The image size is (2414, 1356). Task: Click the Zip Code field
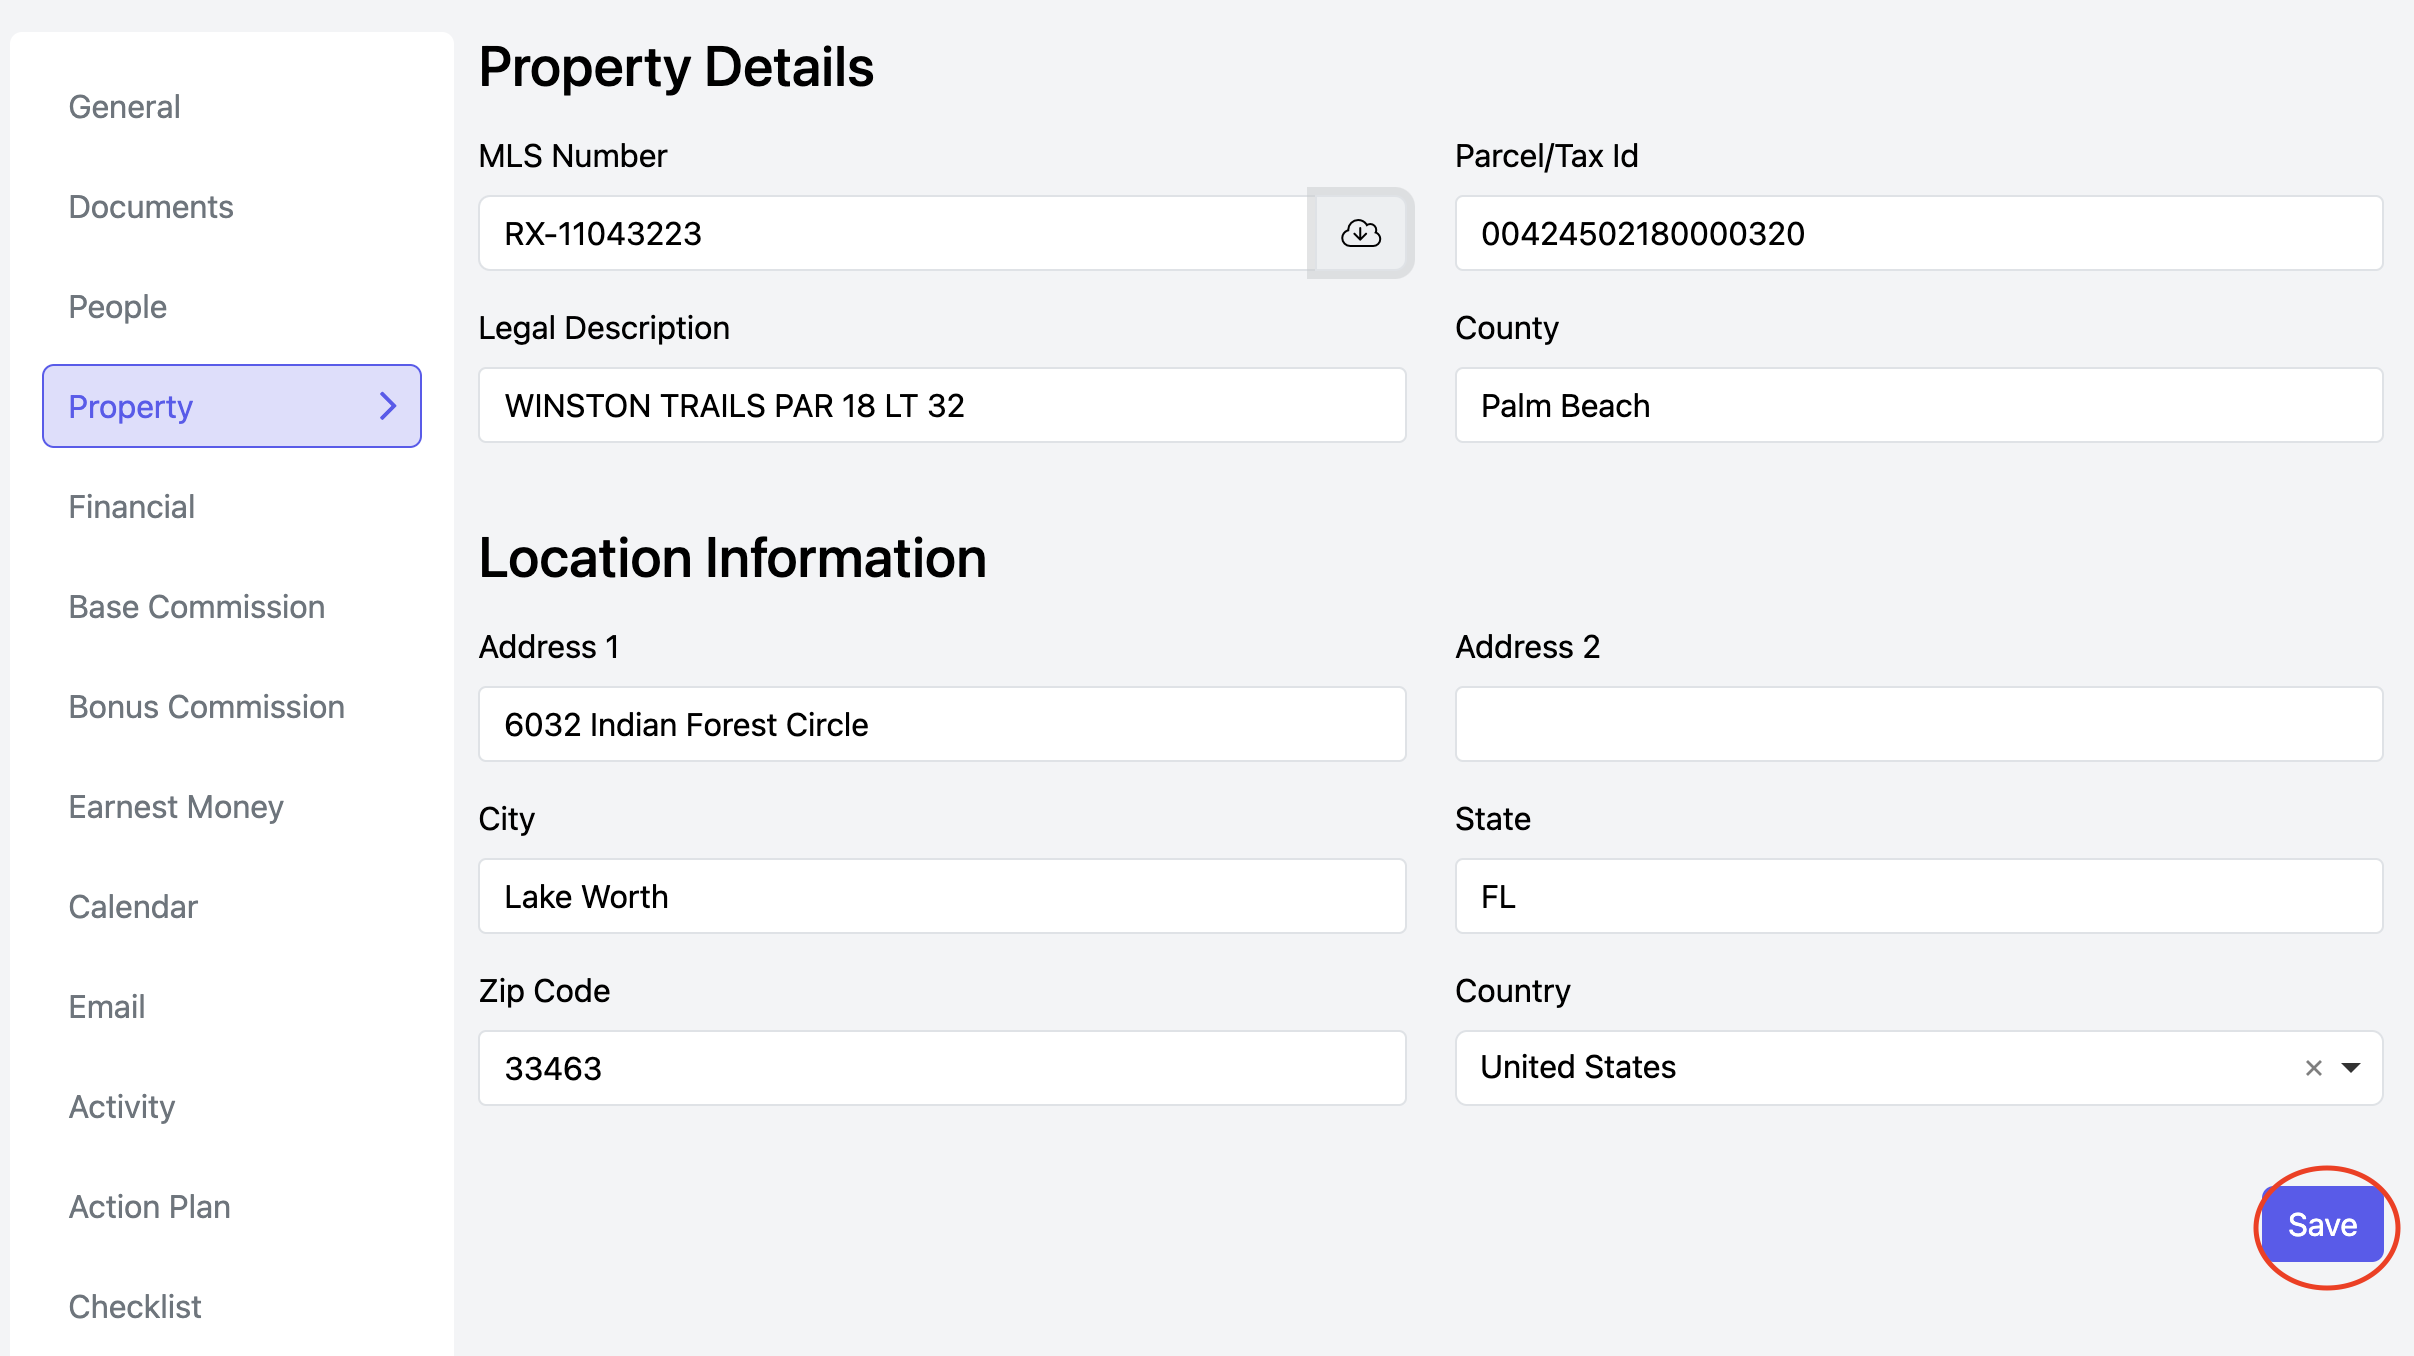941,1068
